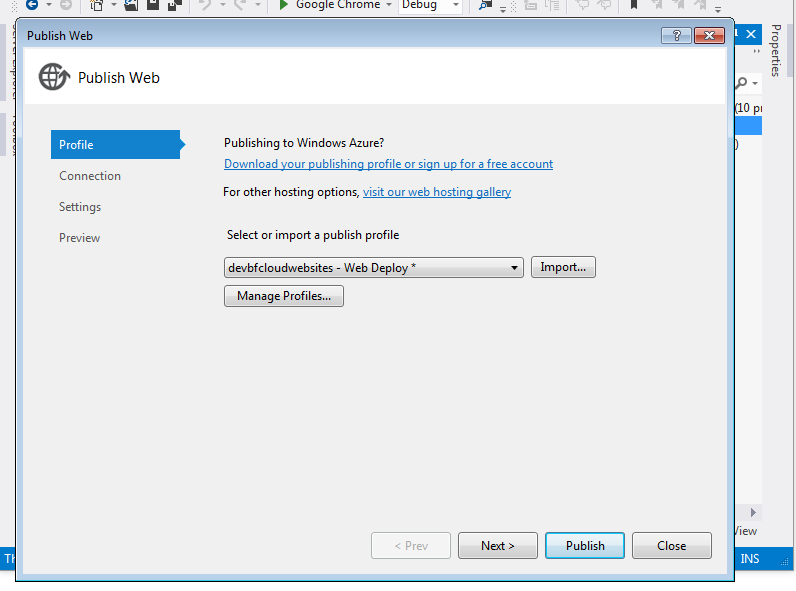Close the dialog with the Close button
The height and width of the screenshot is (591, 796).
[x=672, y=546]
